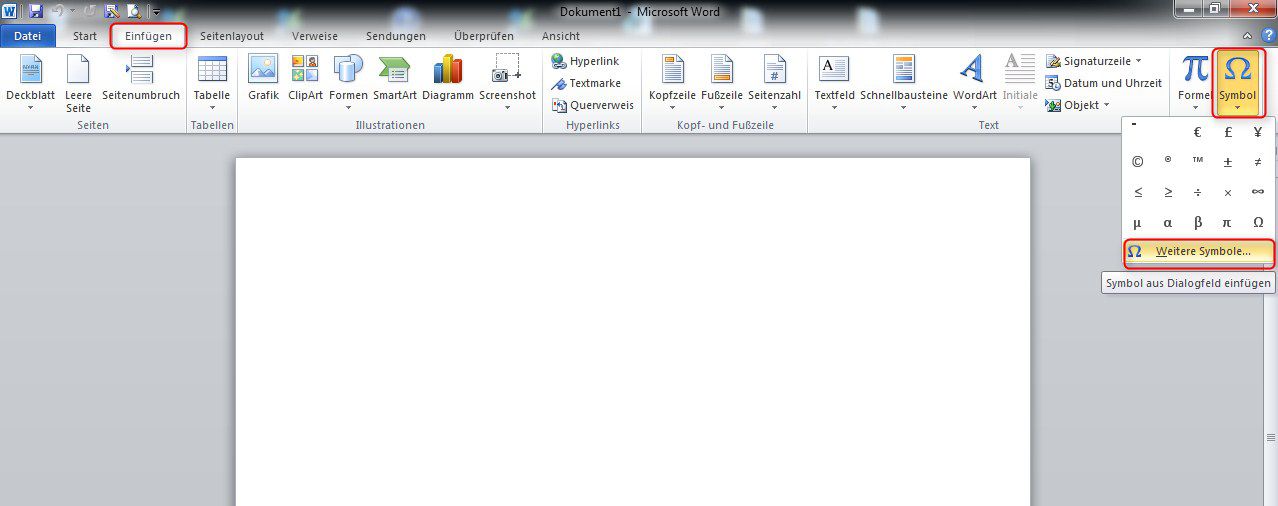
Task: Open the Tabelle table gallery
Action: (212, 82)
